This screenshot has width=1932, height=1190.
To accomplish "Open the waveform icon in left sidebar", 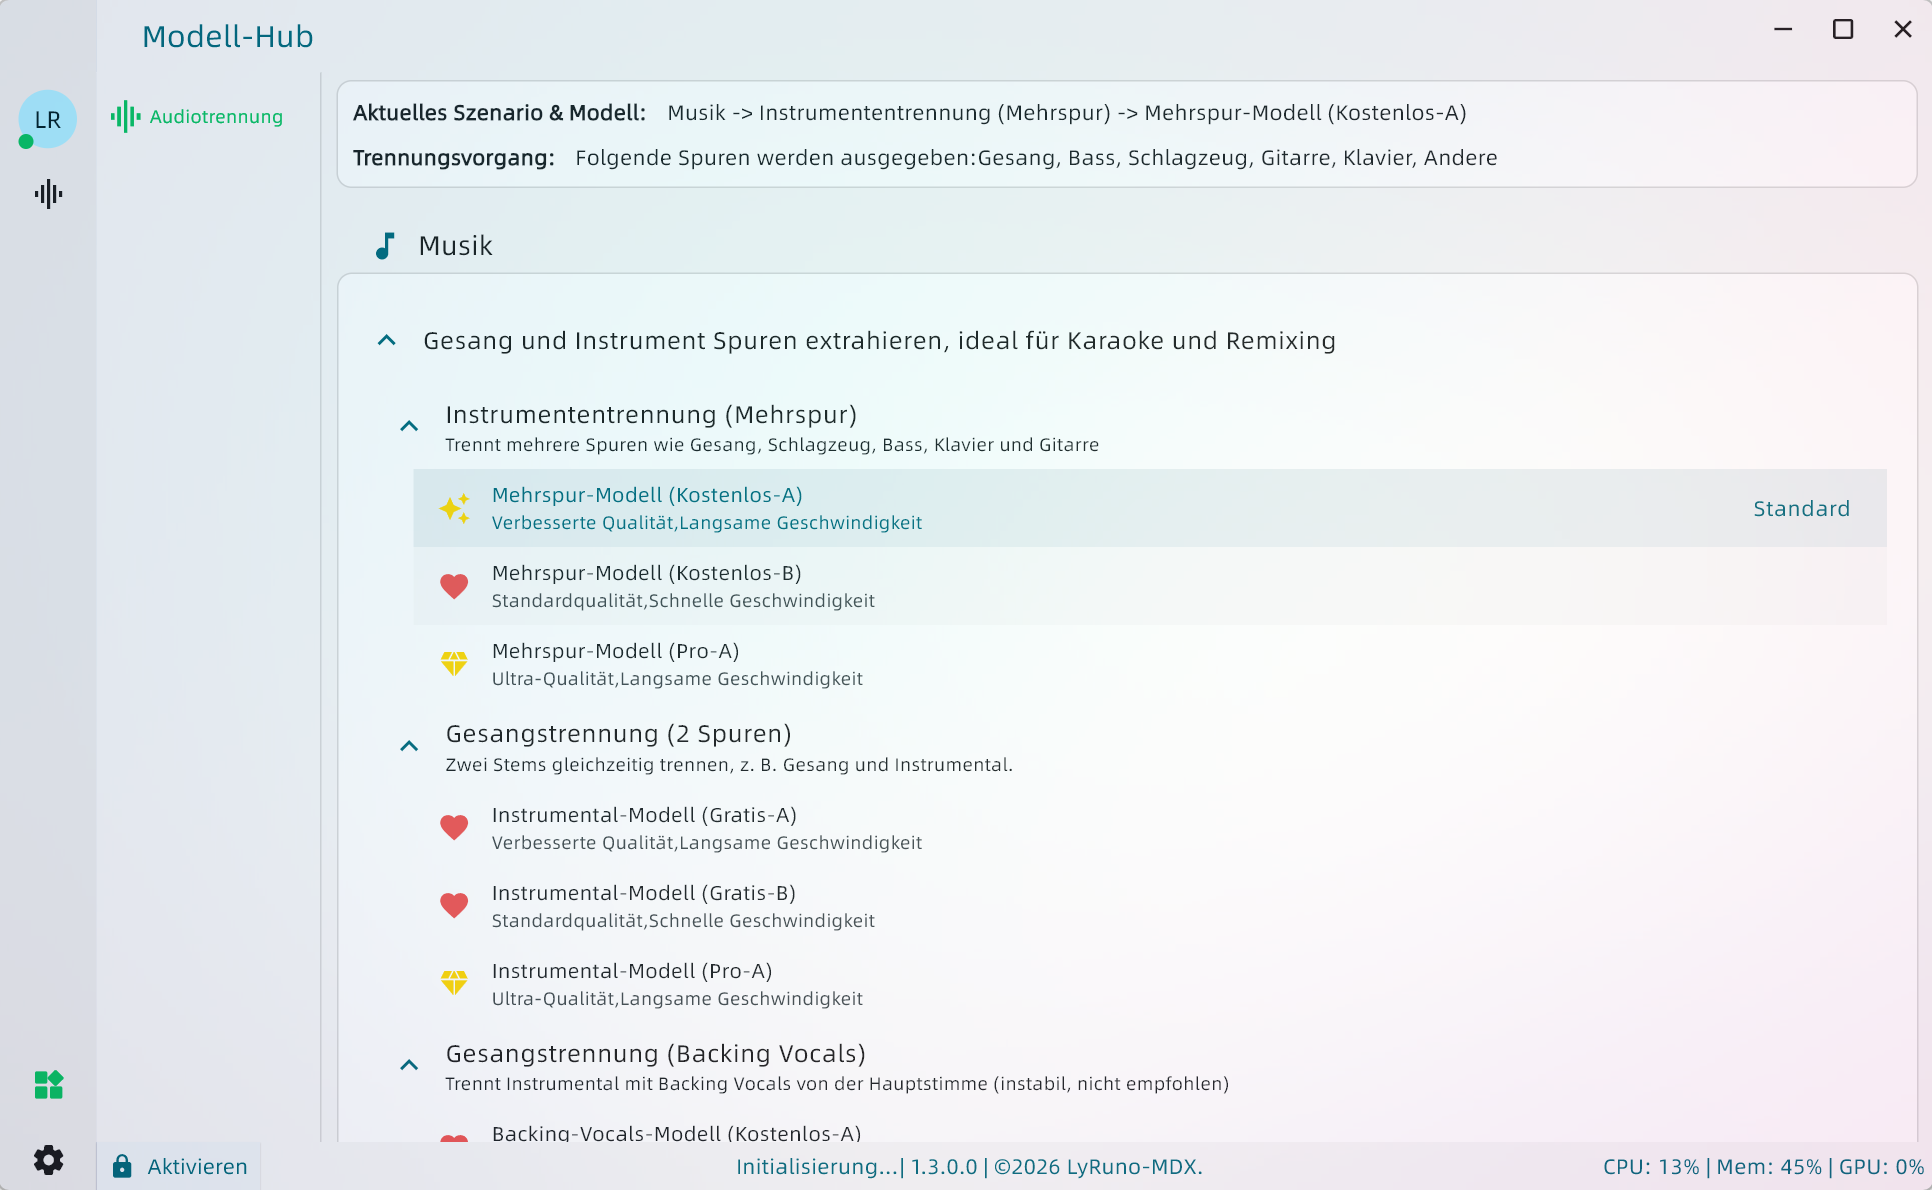I will pyautogui.click(x=48, y=194).
